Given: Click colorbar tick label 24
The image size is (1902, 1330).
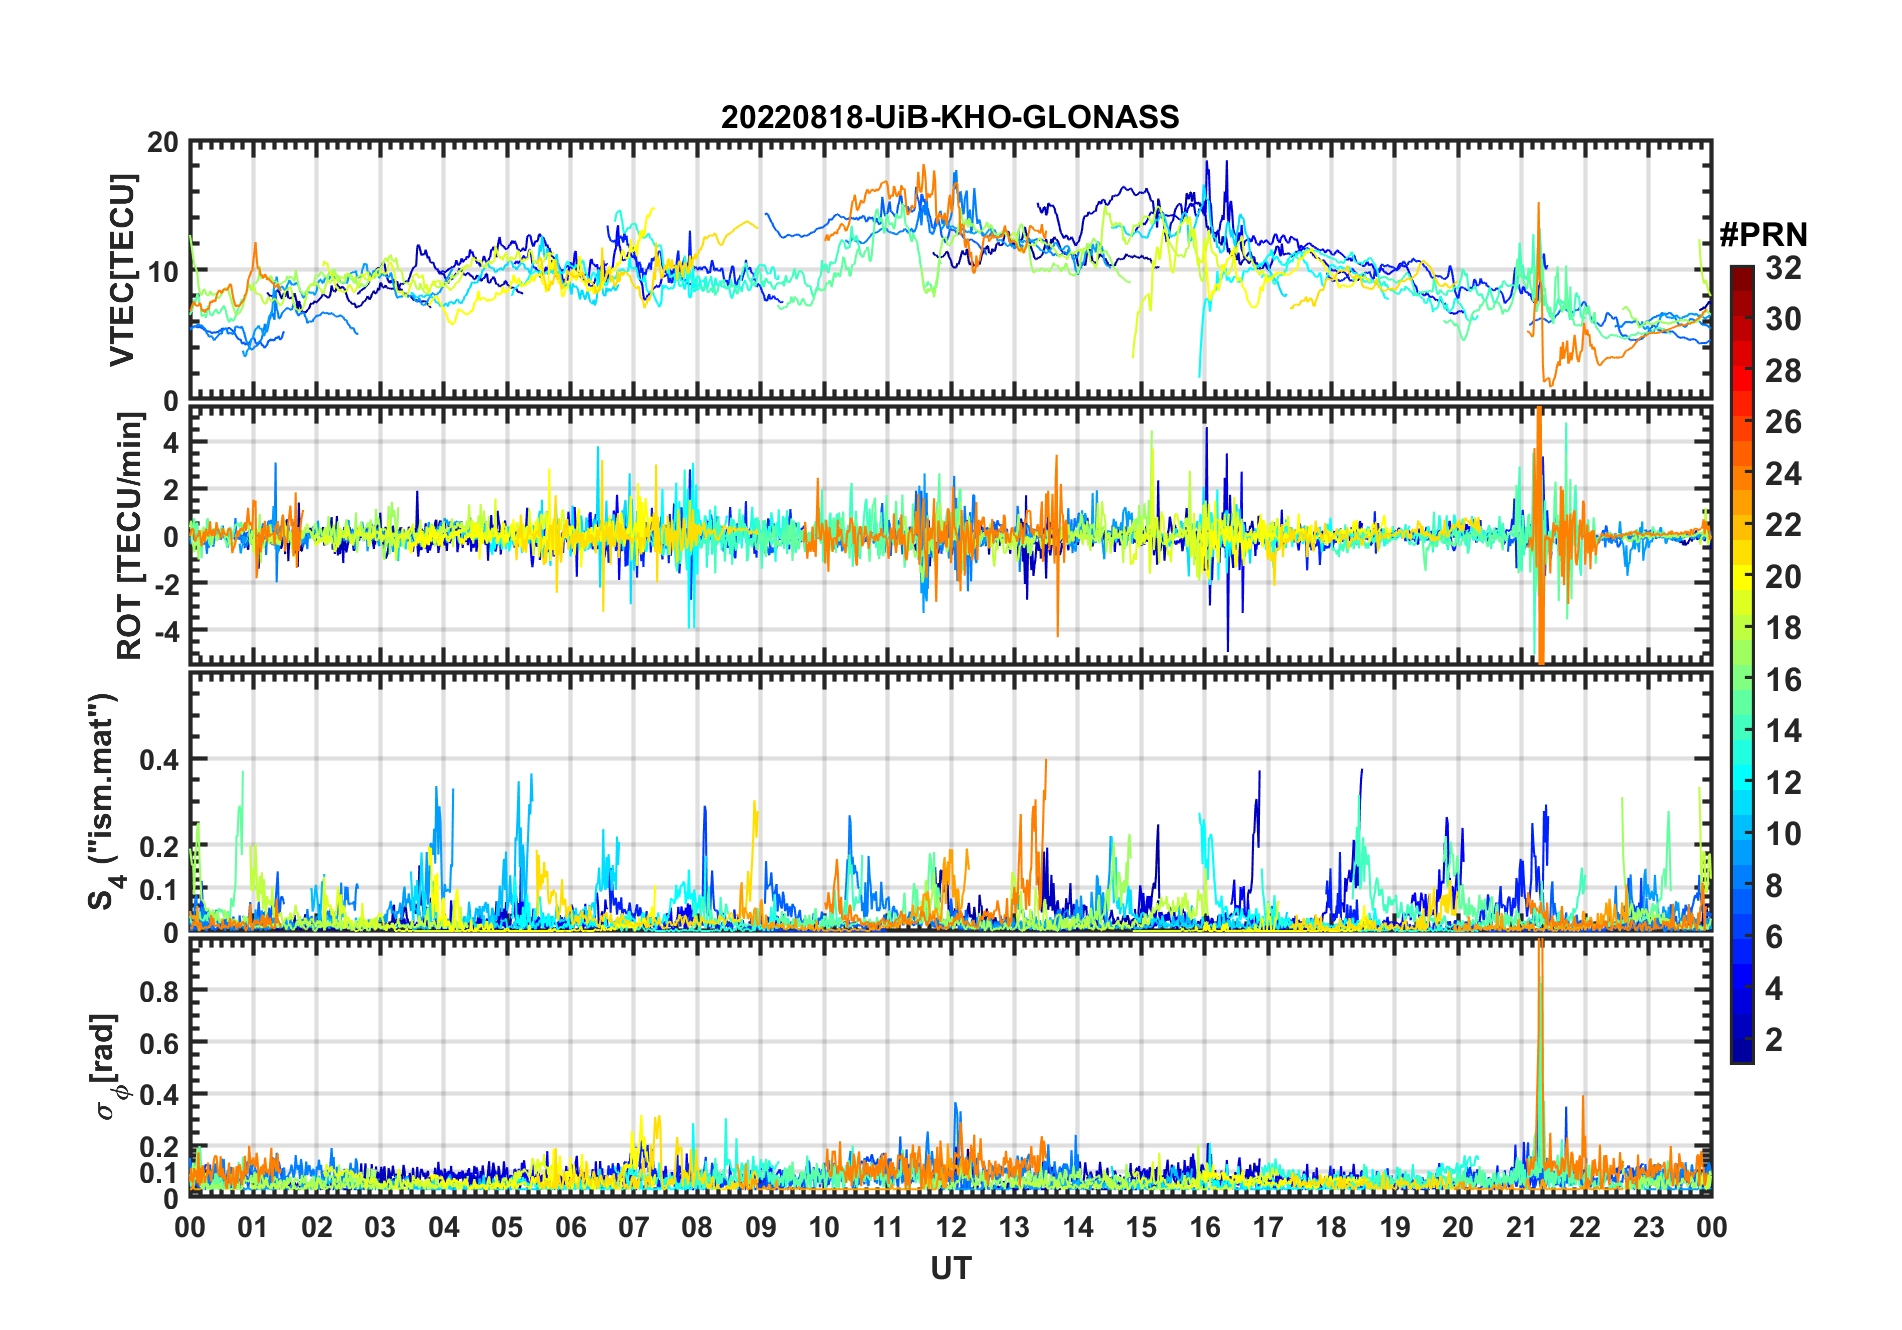Looking at the screenshot, I should tap(1783, 474).
